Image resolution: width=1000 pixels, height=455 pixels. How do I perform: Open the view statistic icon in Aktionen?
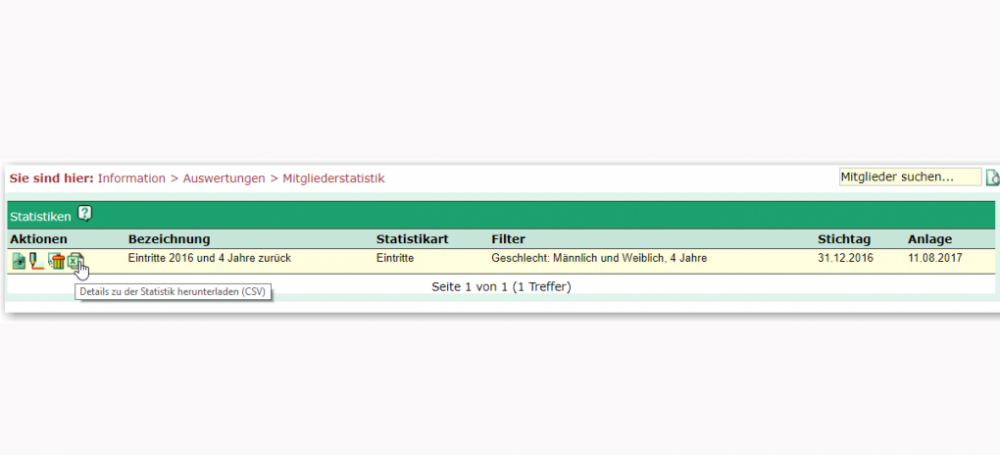[19, 261]
